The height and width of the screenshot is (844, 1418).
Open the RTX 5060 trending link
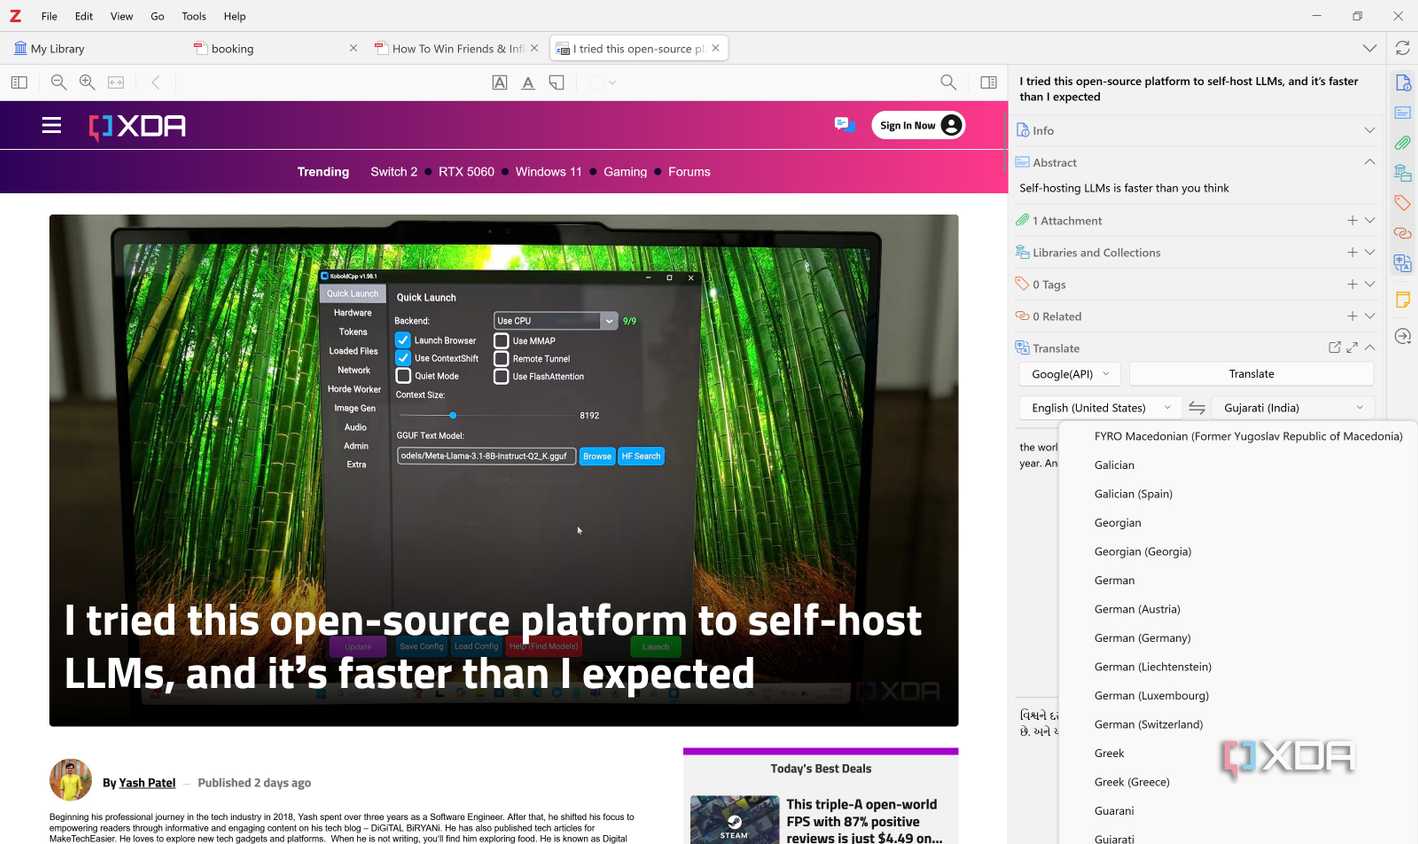pos(466,172)
